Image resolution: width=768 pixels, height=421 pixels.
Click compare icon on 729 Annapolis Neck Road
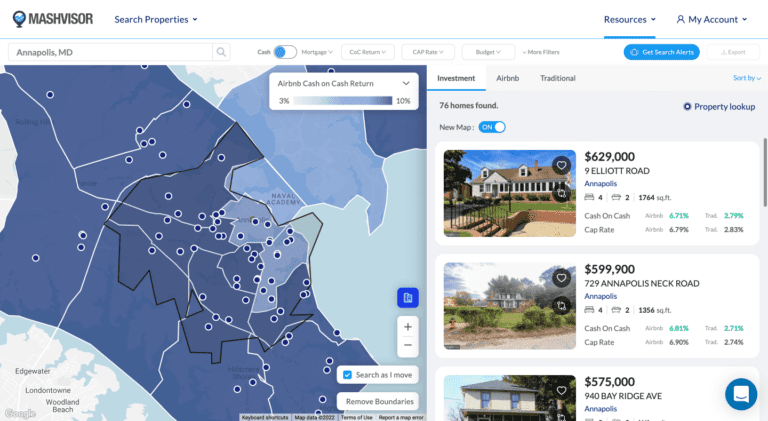(x=562, y=305)
